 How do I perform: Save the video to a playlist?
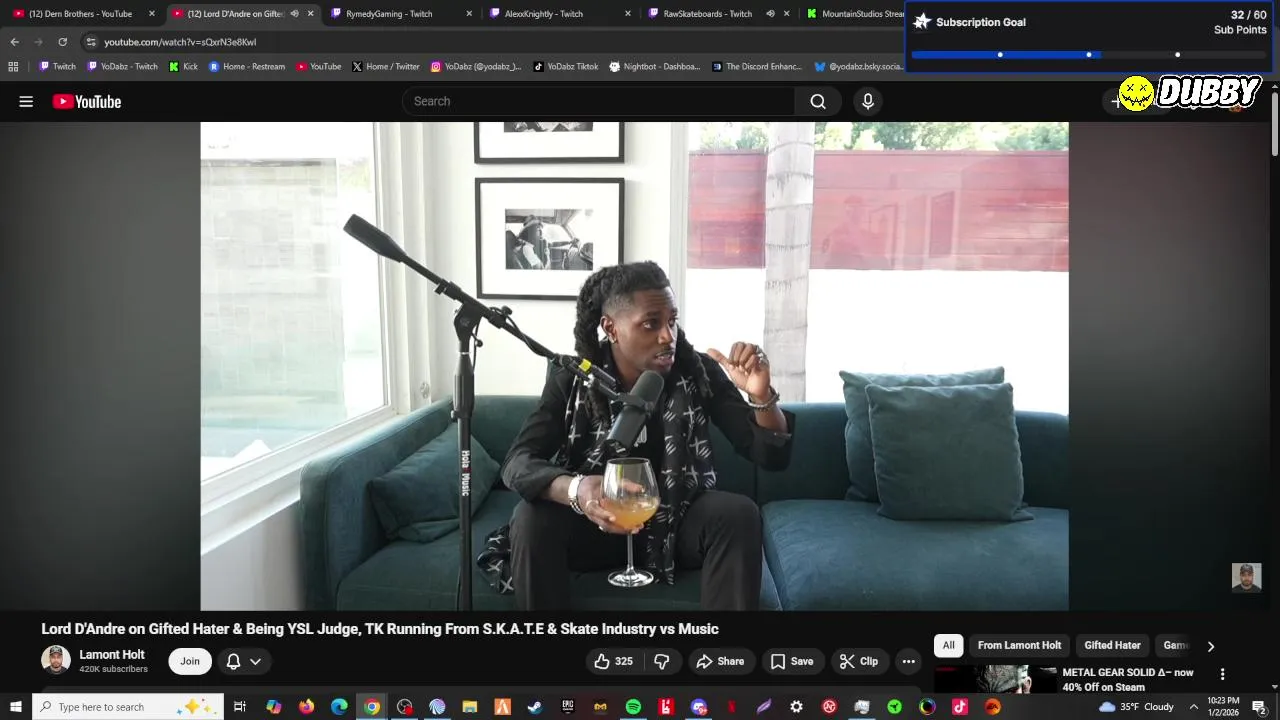click(791, 661)
